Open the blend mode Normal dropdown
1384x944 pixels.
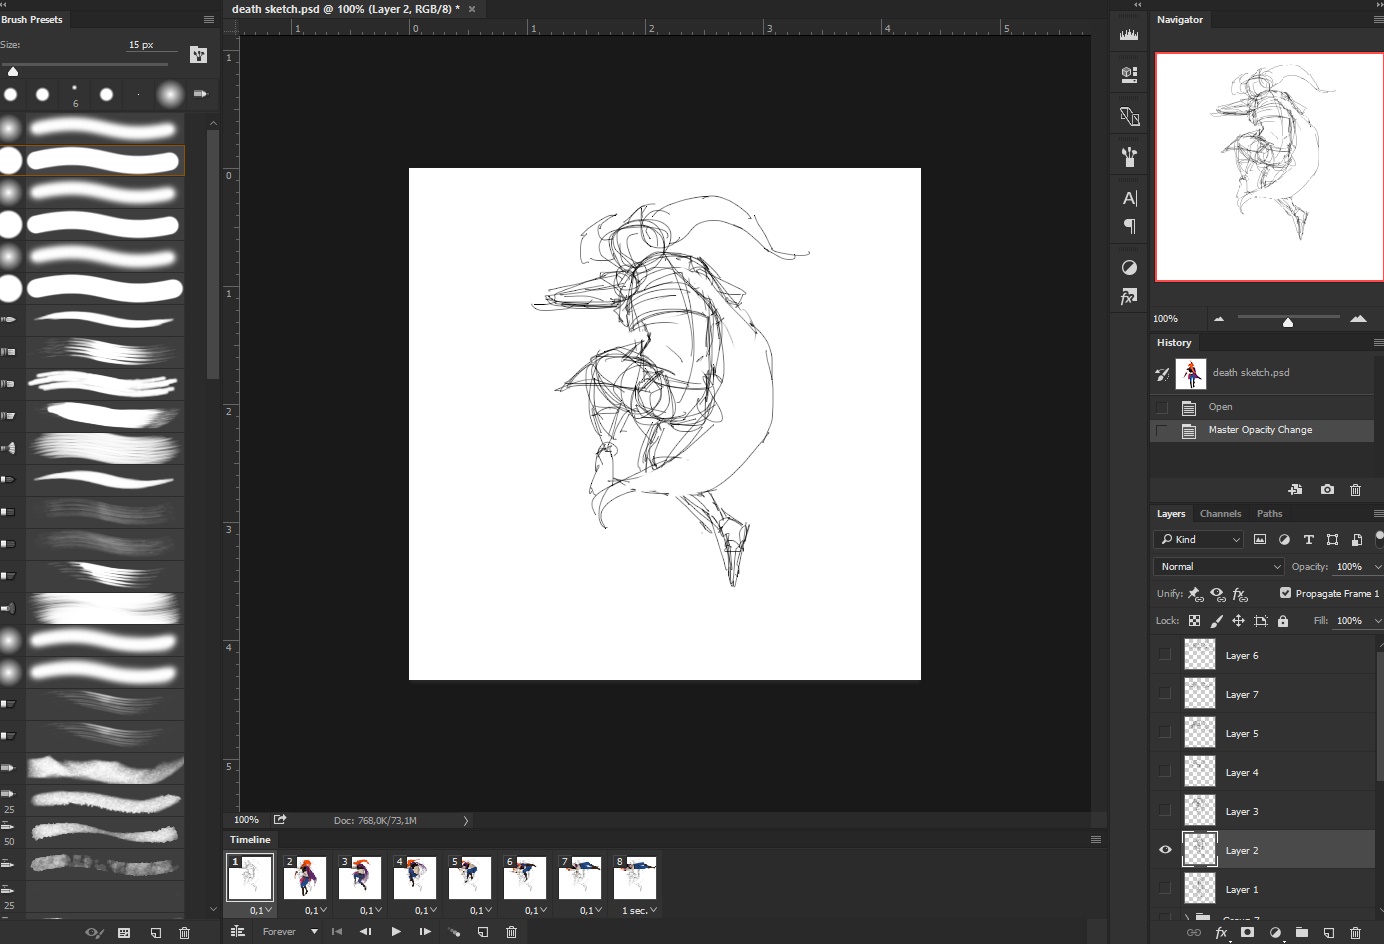coord(1219,566)
